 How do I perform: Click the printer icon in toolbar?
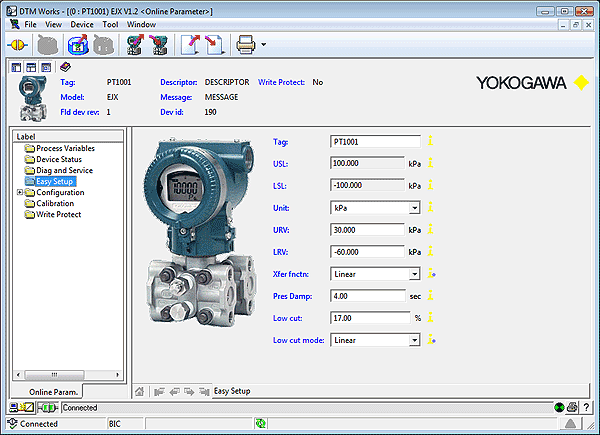244,44
